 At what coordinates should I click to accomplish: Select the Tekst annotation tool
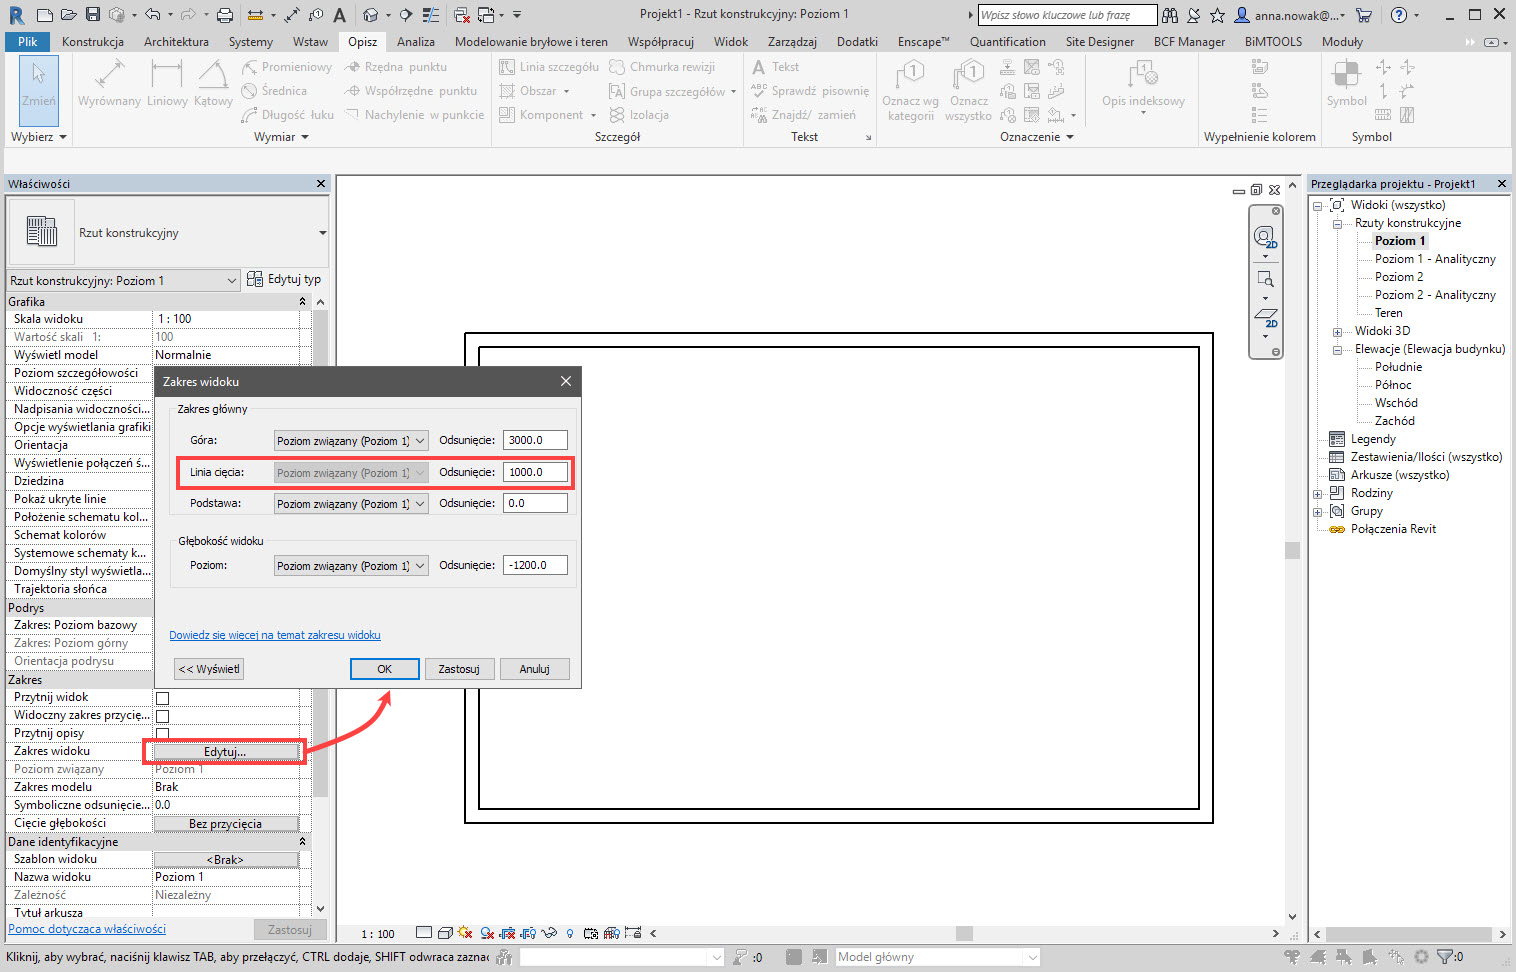[x=776, y=67]
